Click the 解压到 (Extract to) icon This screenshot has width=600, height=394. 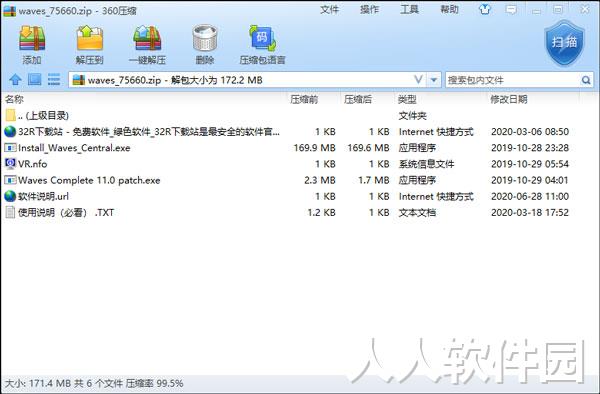click(x=90, y=39)
